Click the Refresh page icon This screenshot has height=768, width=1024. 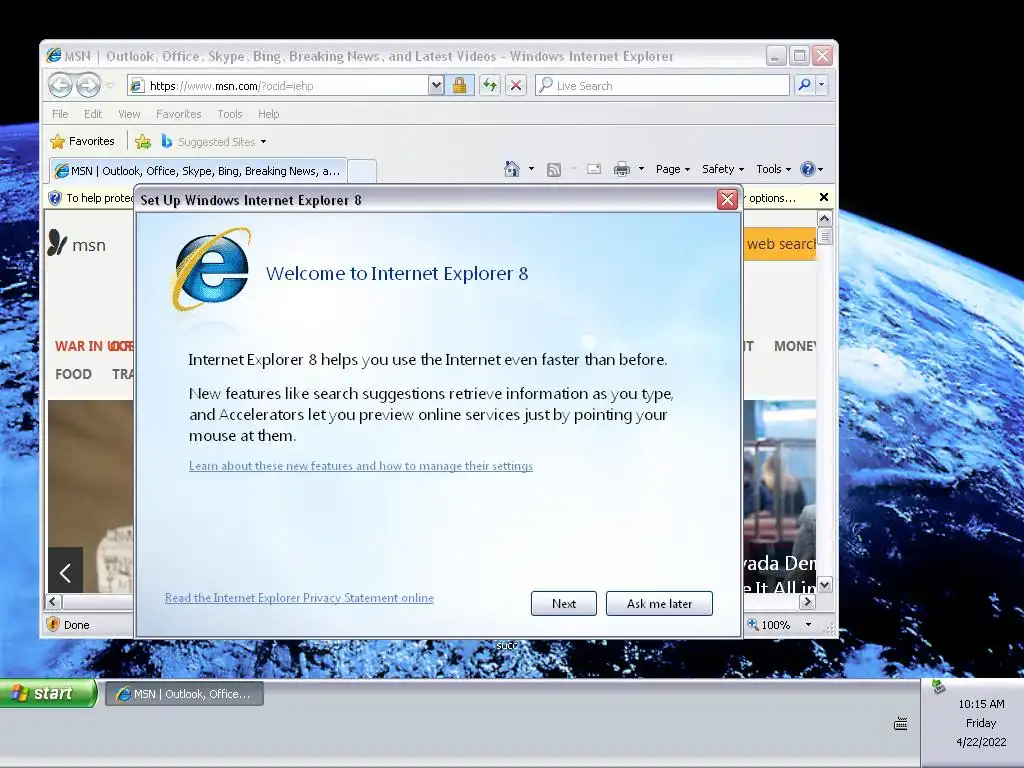(490, 86)
